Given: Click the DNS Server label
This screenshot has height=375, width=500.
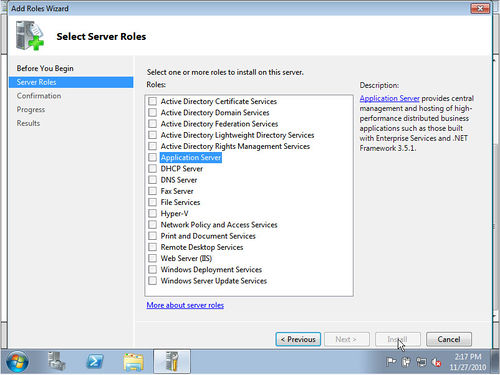Looking at the screenshot, I should [x=179, y=180].
